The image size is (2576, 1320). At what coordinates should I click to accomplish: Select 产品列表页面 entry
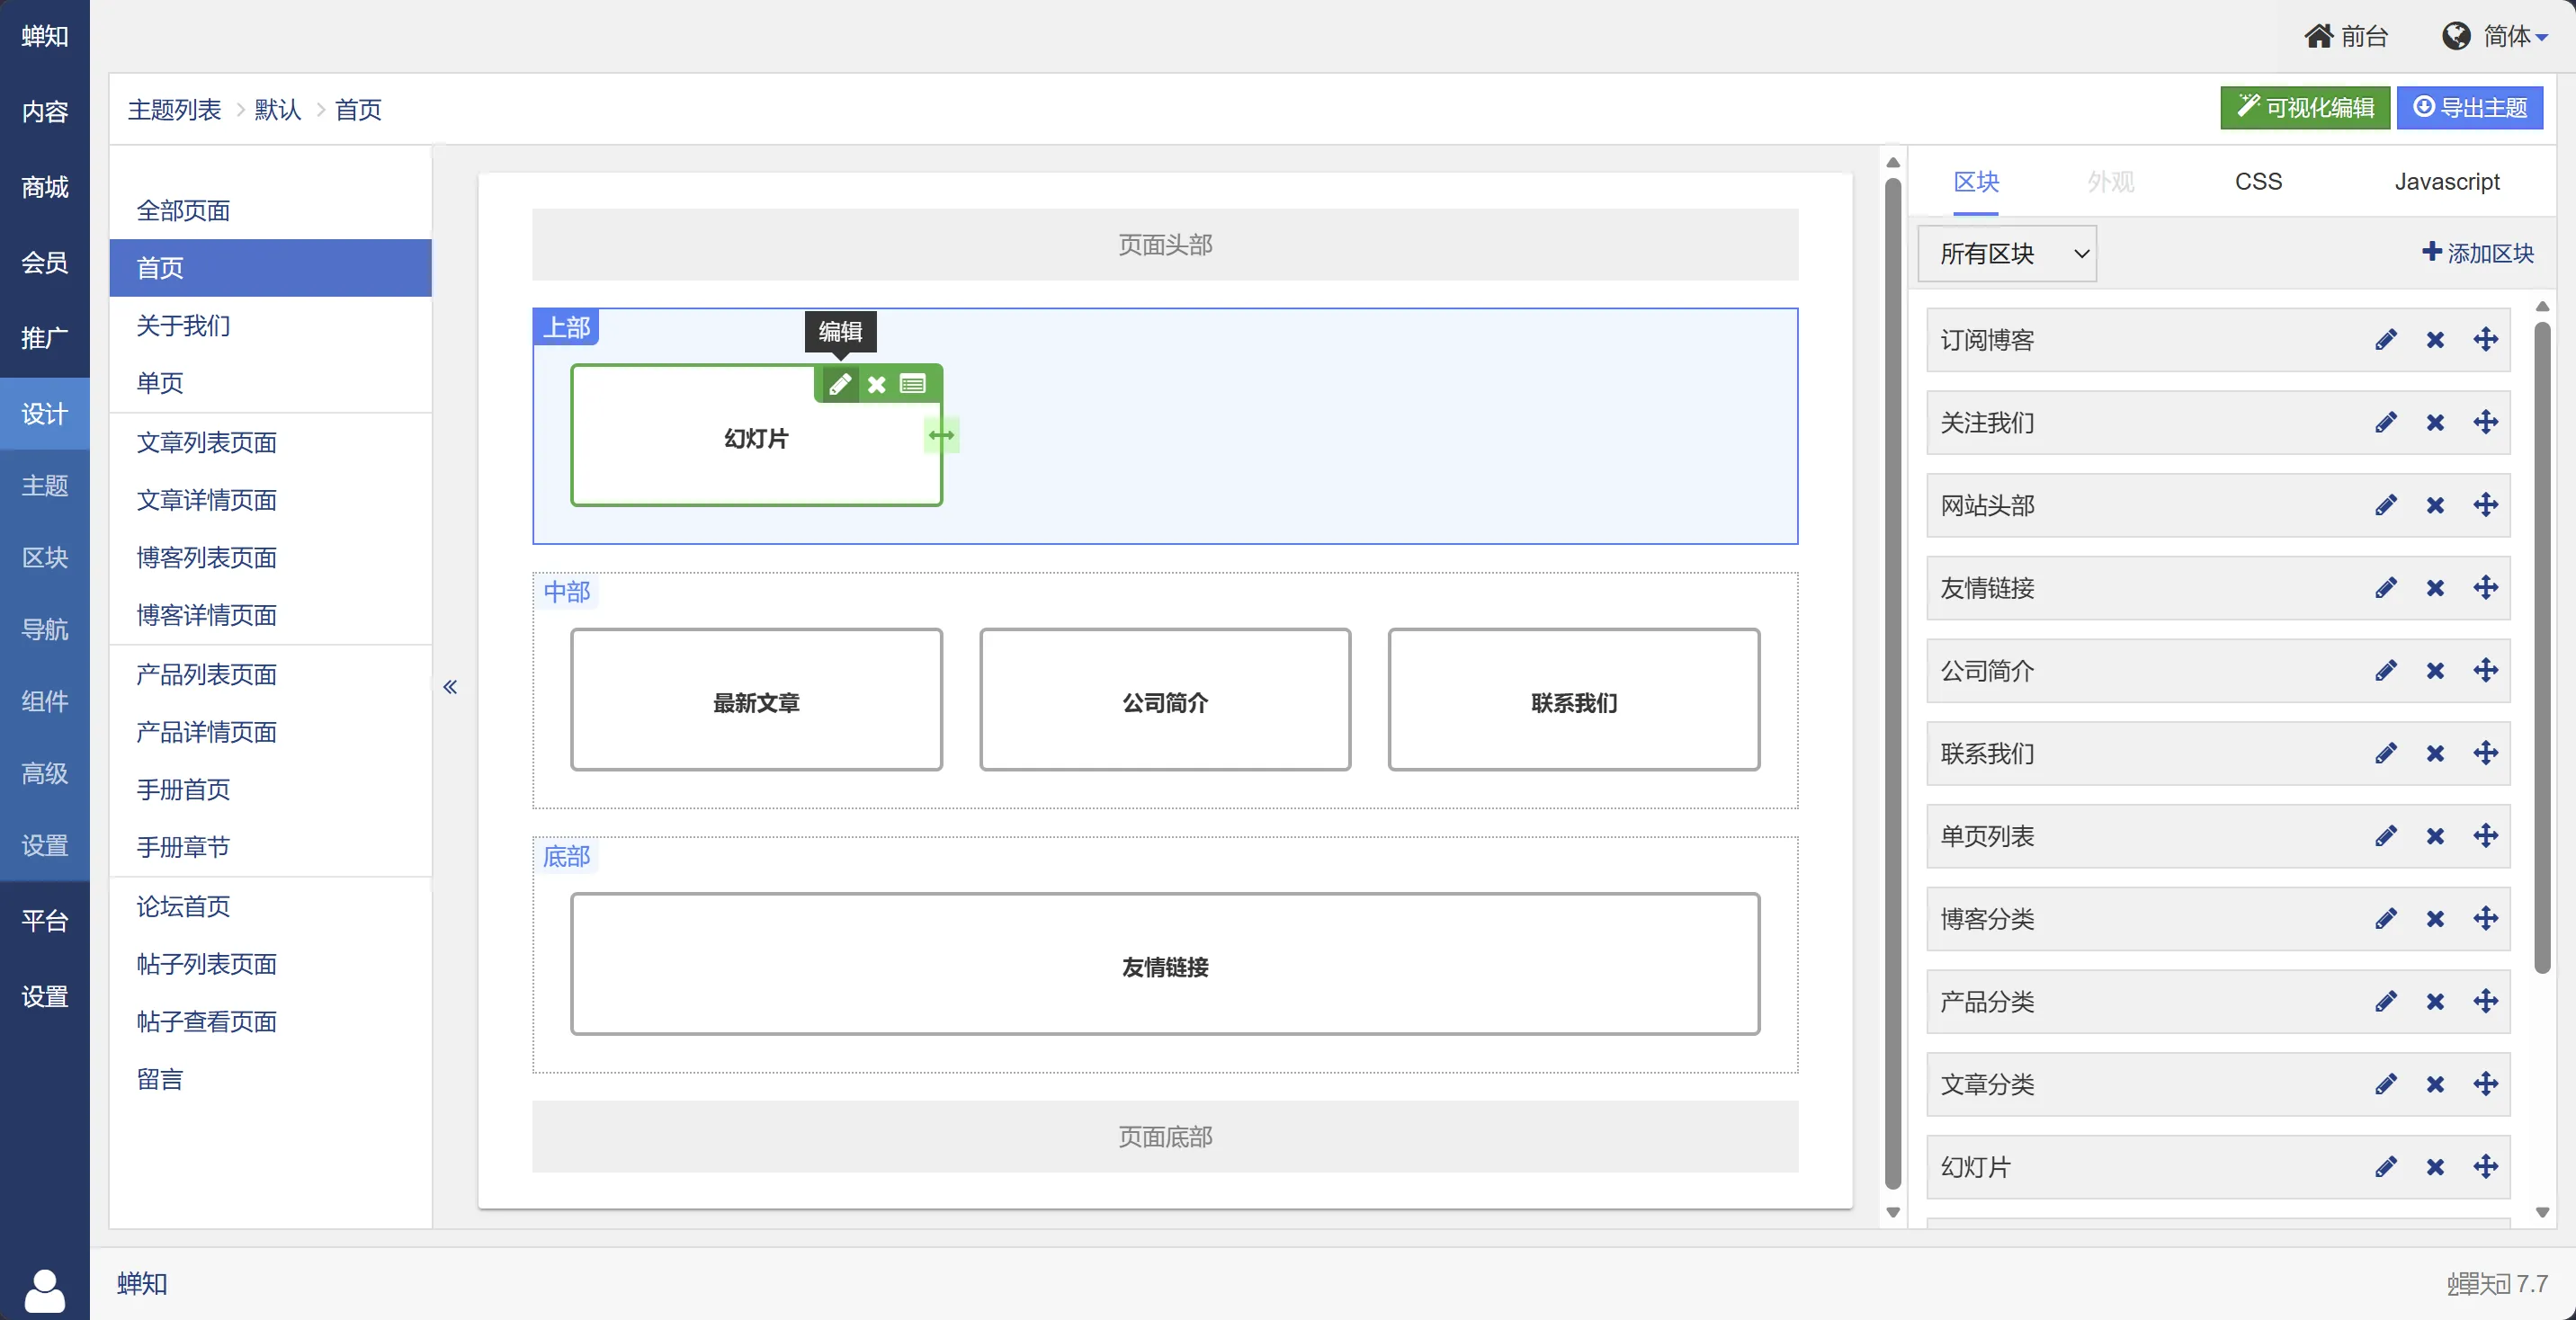(270, 675)
